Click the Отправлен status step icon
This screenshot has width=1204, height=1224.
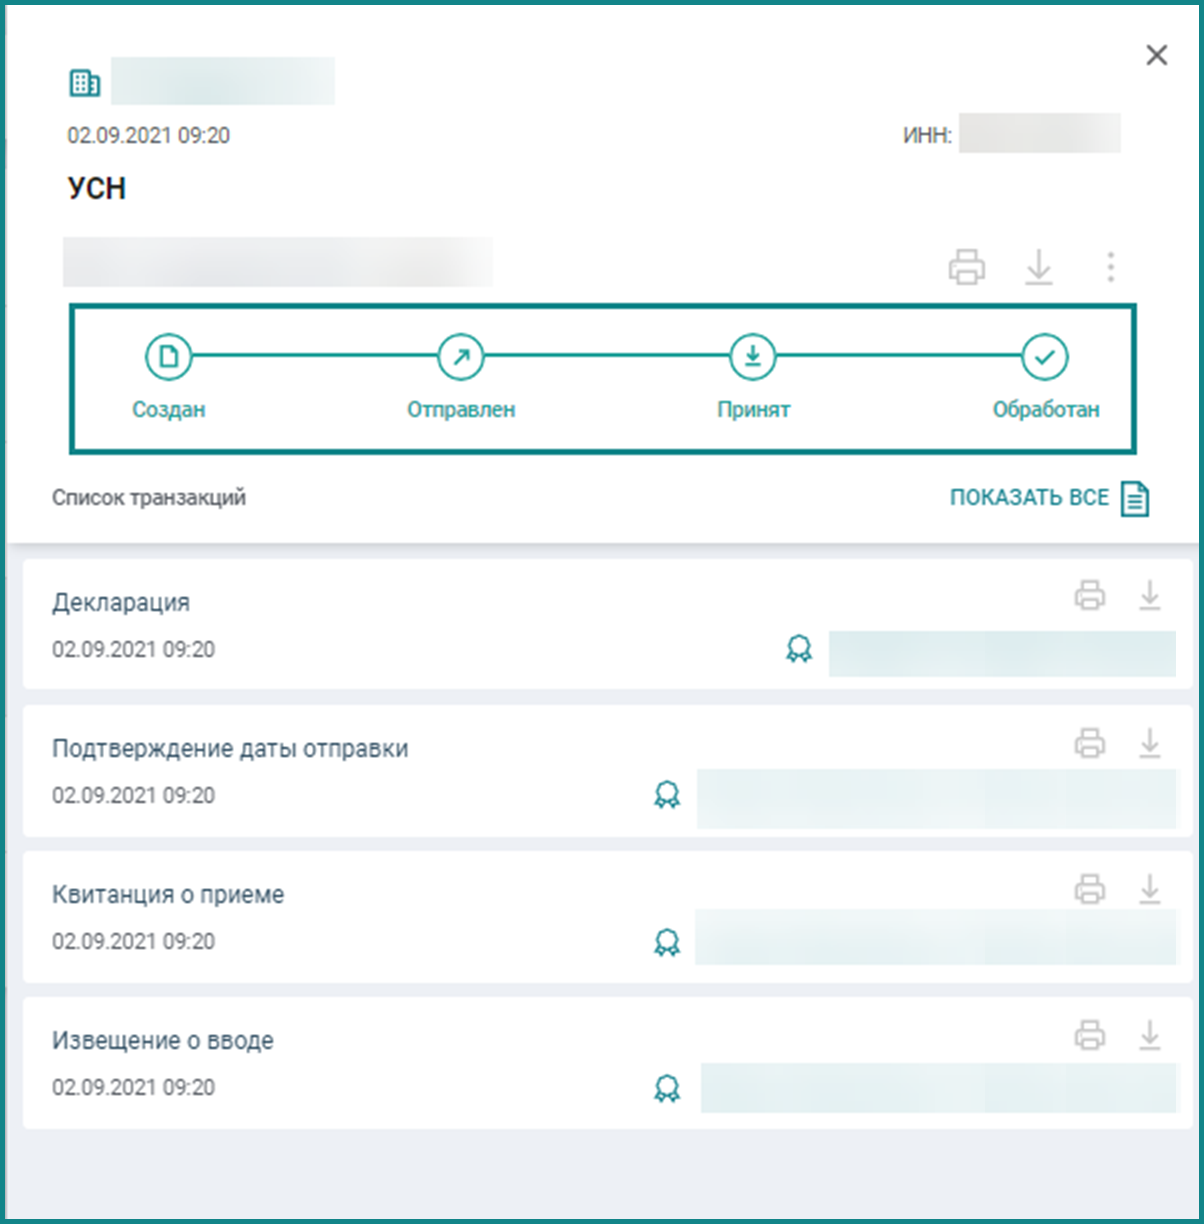coord(461,356)
